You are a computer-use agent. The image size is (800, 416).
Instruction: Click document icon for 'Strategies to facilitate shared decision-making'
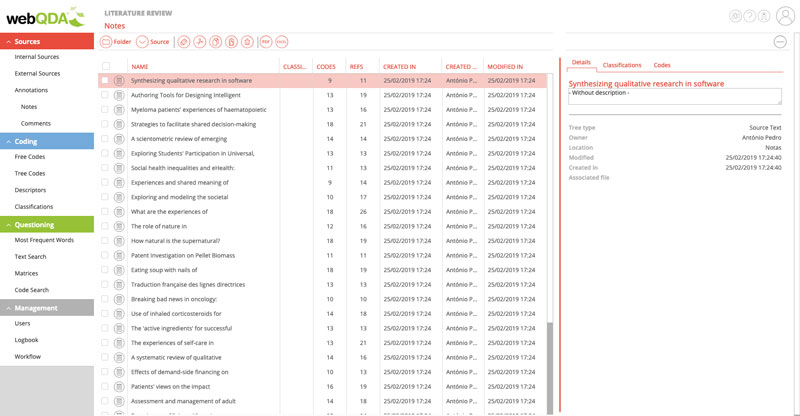[x=119, y=125]
